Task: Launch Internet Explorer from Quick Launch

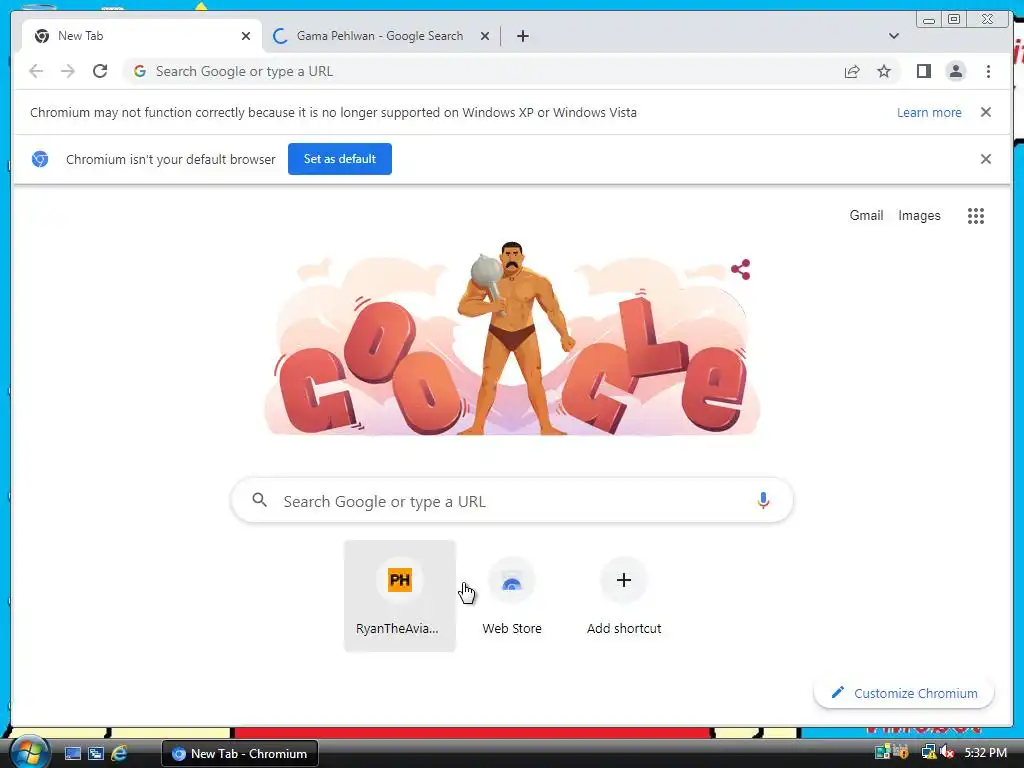Action: coord(119,754)
